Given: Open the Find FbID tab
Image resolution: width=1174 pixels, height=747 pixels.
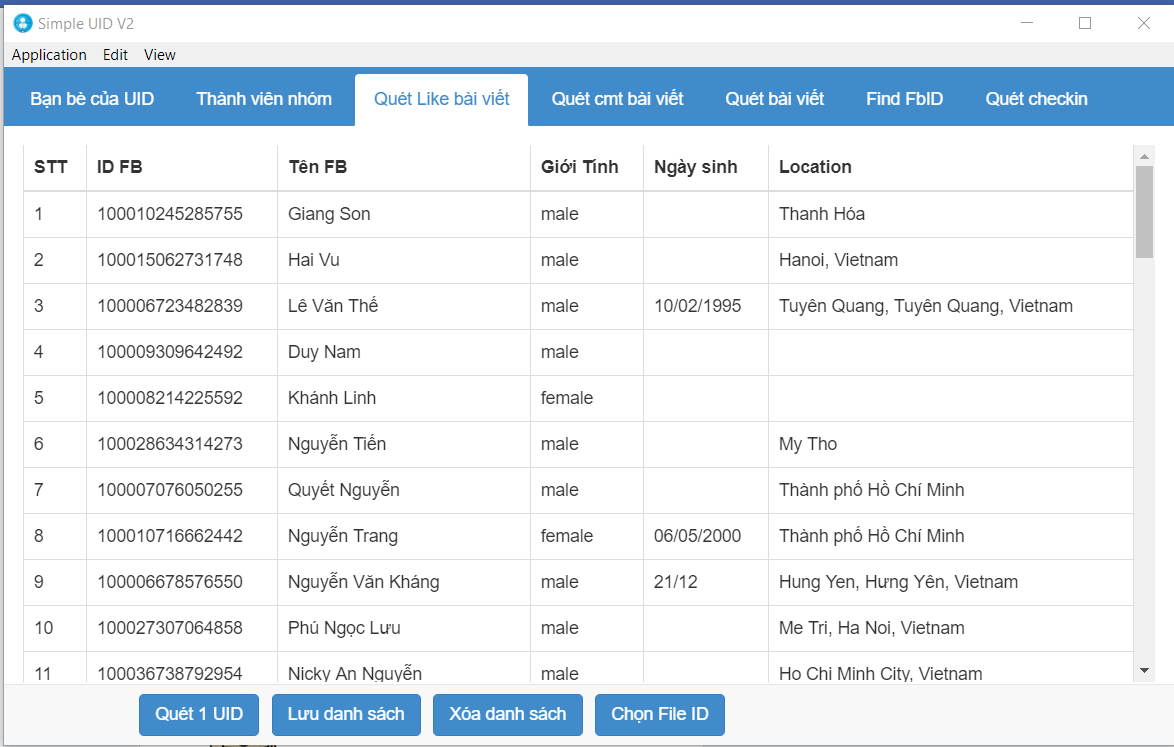Looking at the screenshot, I should [x=904, y=99].
